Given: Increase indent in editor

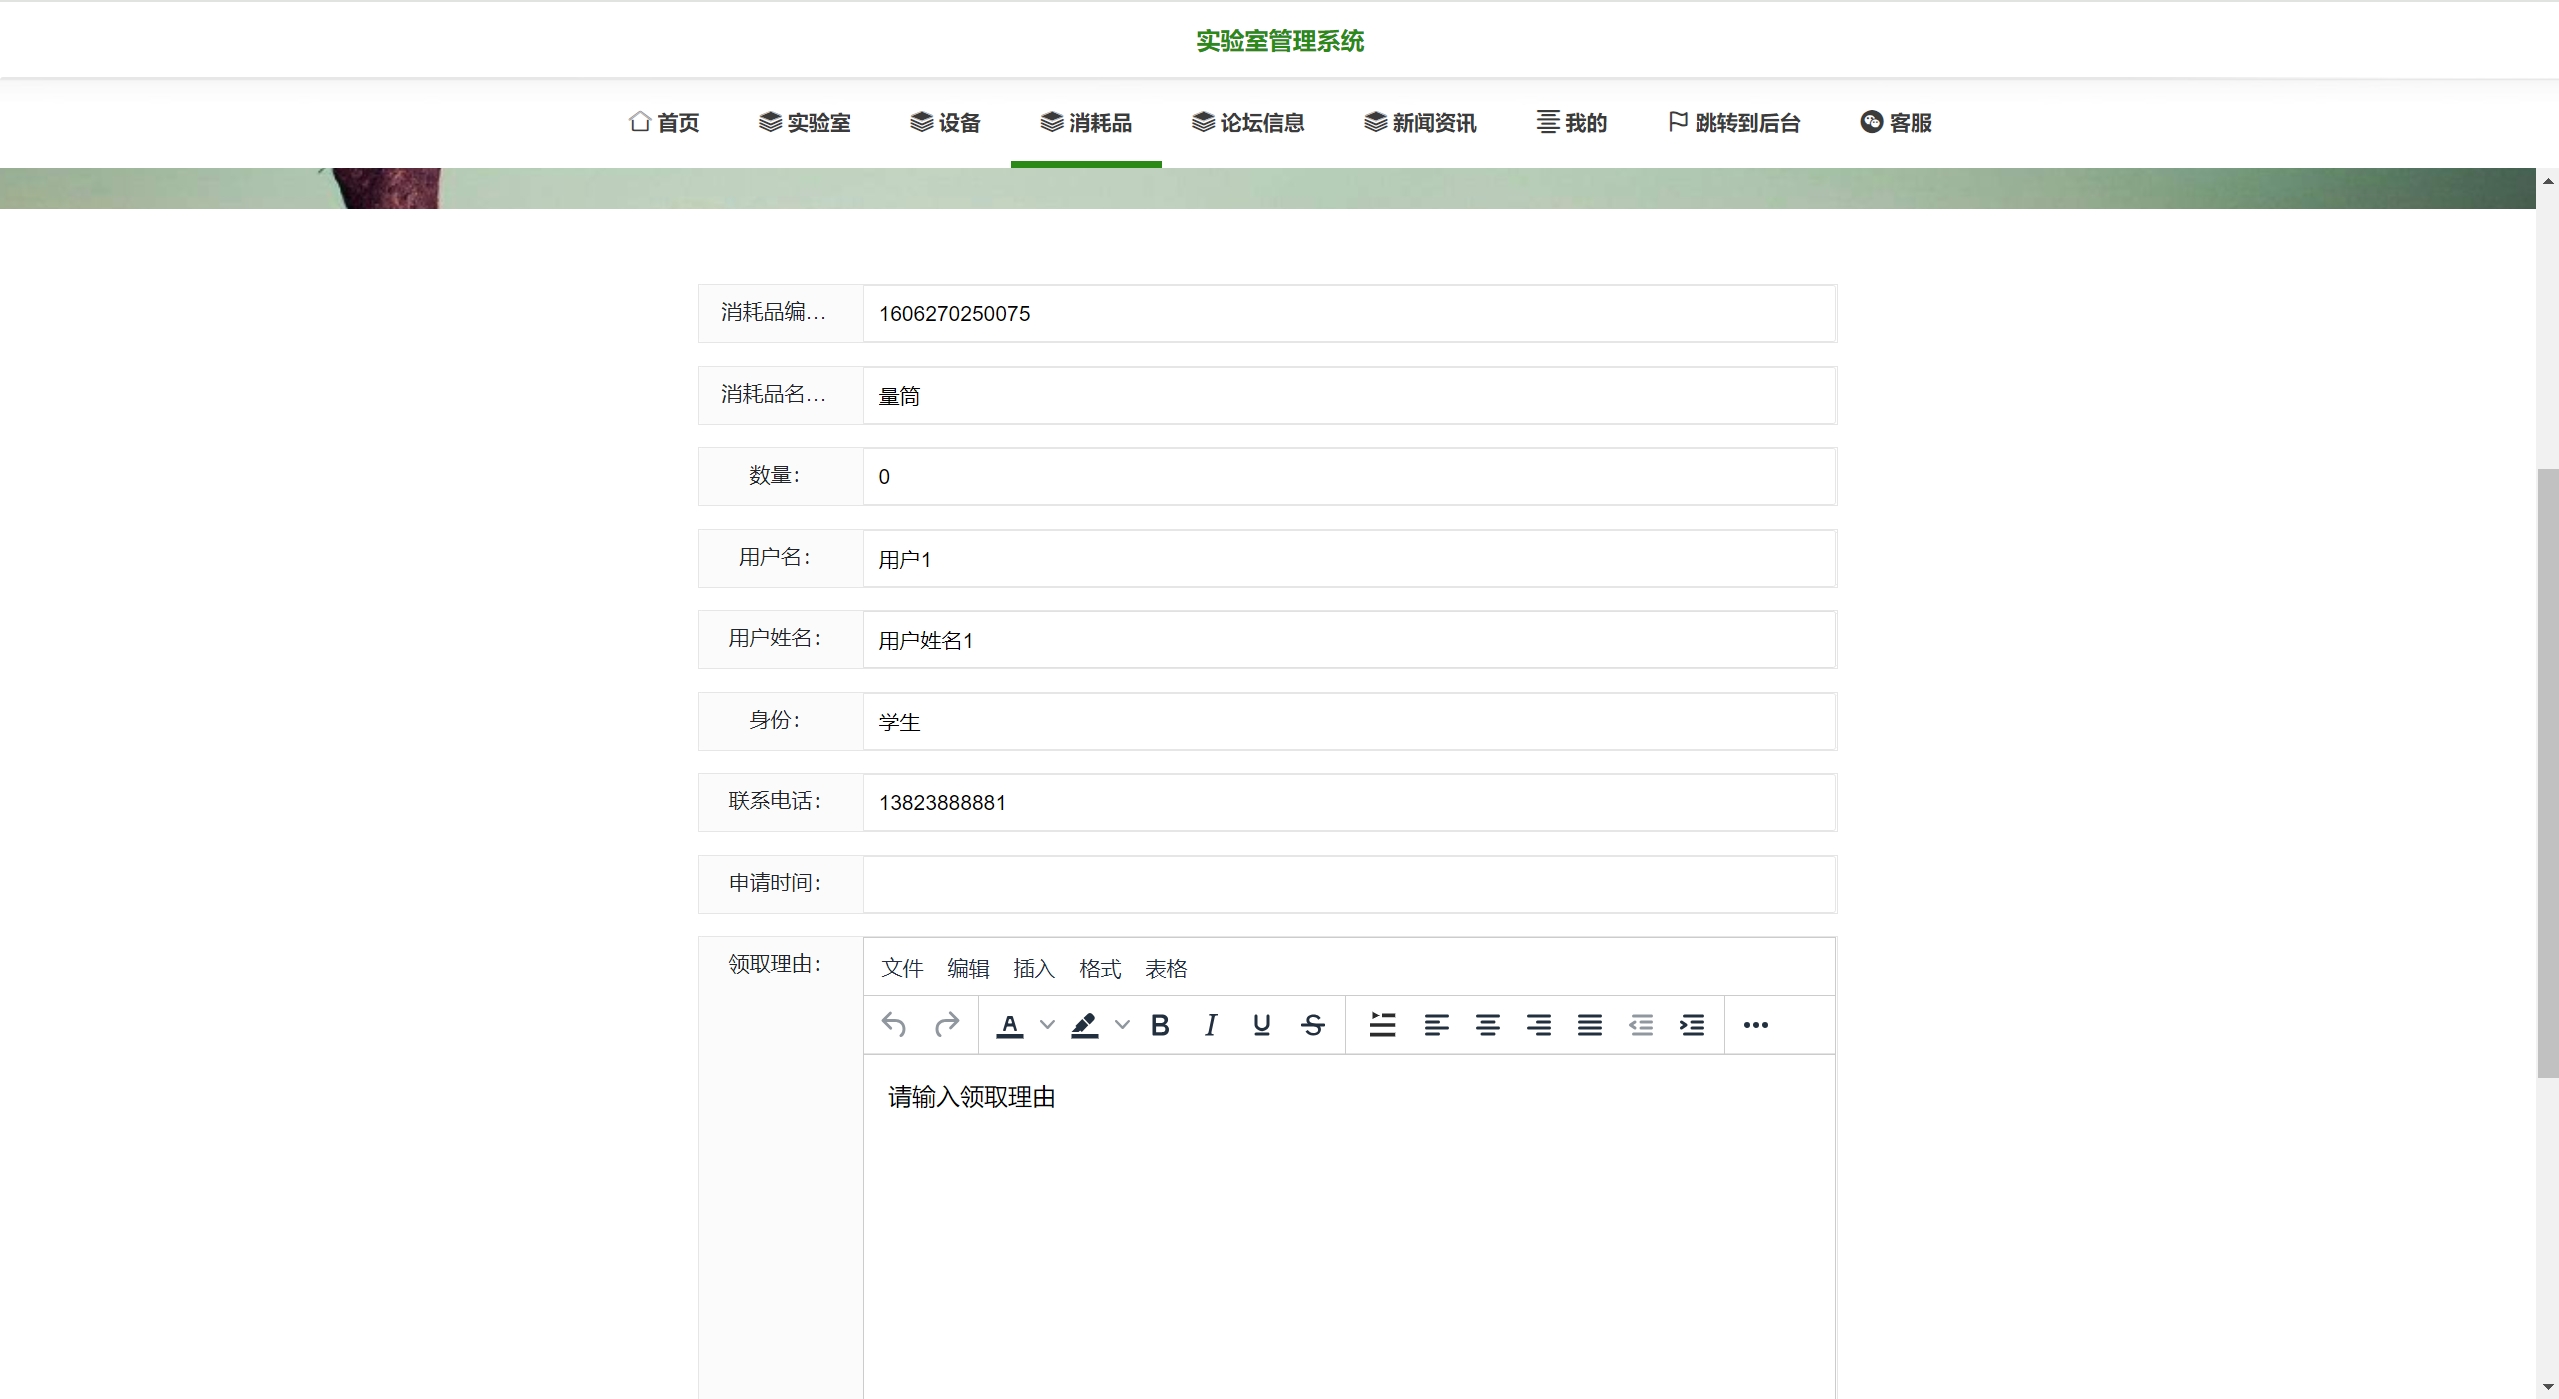Looking at the screenshot, I should pos(1692,1025).
